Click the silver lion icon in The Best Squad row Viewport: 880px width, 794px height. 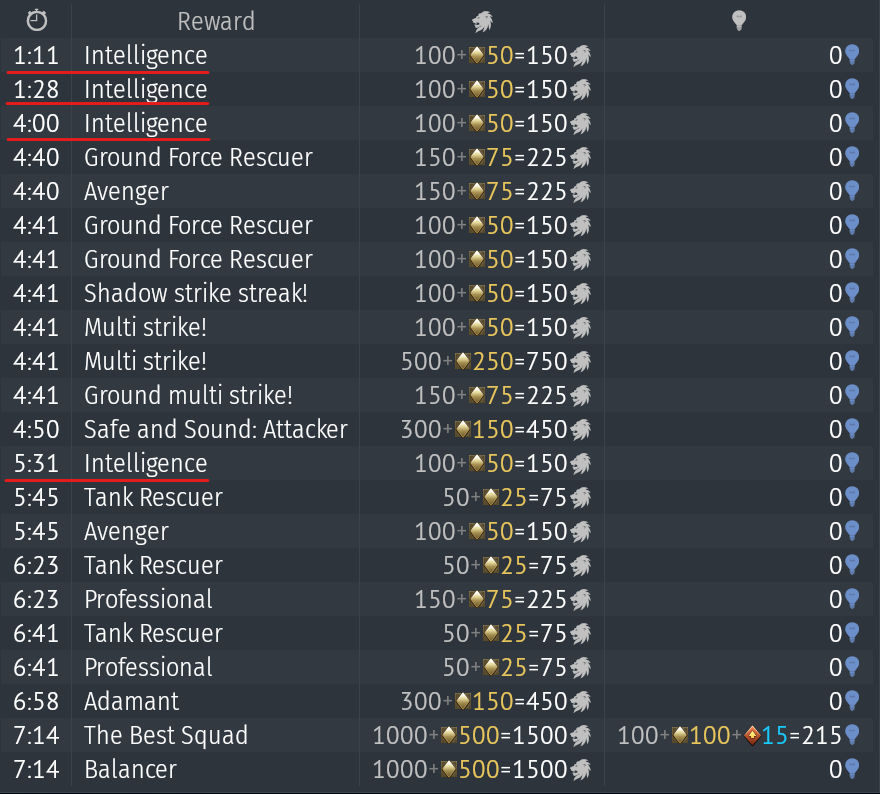(581, 735)
